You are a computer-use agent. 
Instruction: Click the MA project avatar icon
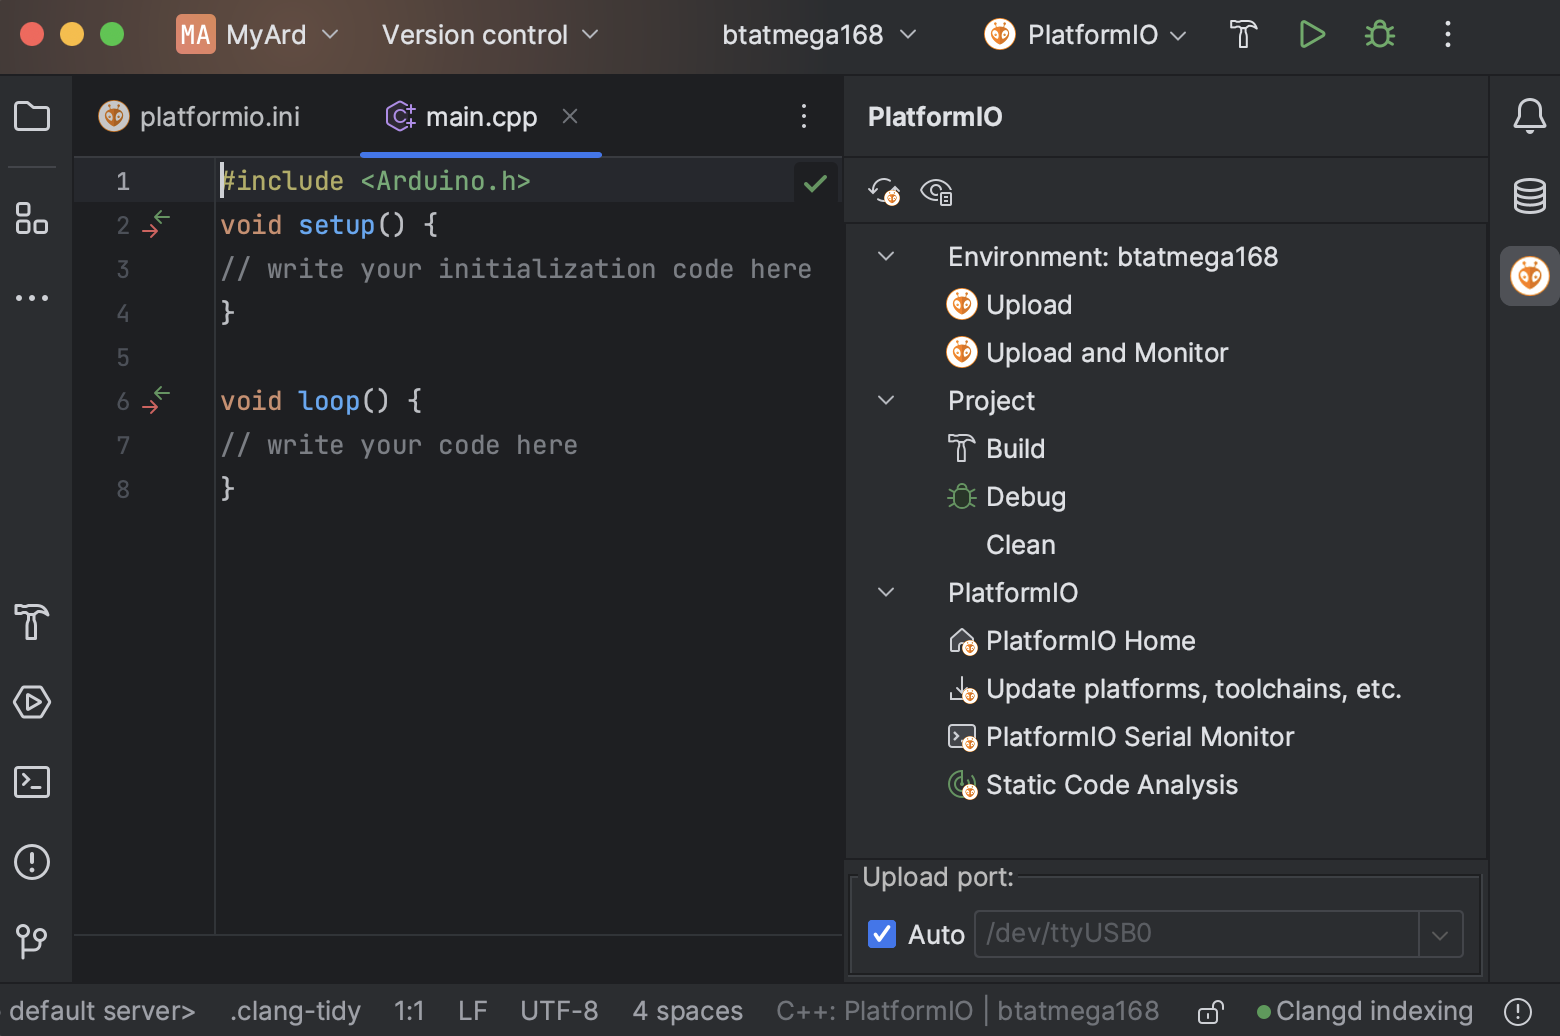pyautogui.click(x=196, y=35)
